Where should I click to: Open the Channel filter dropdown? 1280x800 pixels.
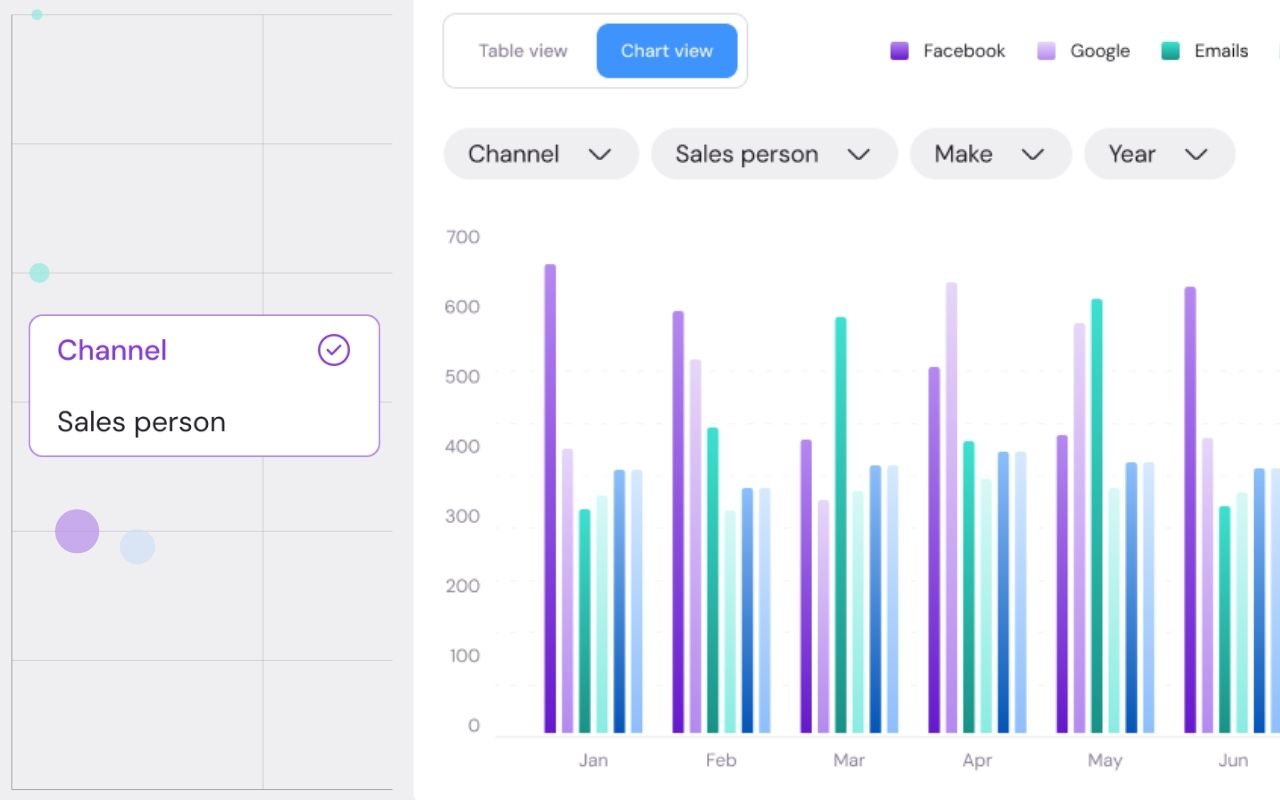point(540,154)
